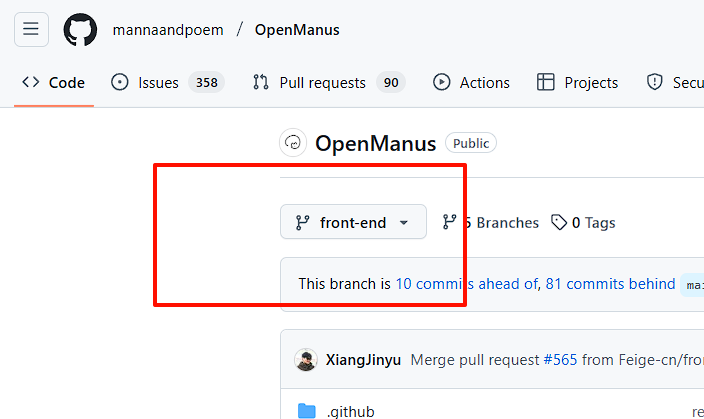Switch to the Code tab
This screenshot has height=419, width=704.
click(x=53, y=83)
